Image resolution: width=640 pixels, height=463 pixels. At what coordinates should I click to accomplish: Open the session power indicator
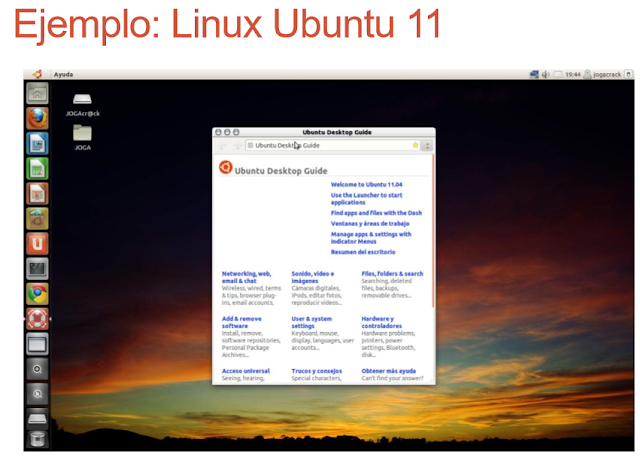click(629, 74)
